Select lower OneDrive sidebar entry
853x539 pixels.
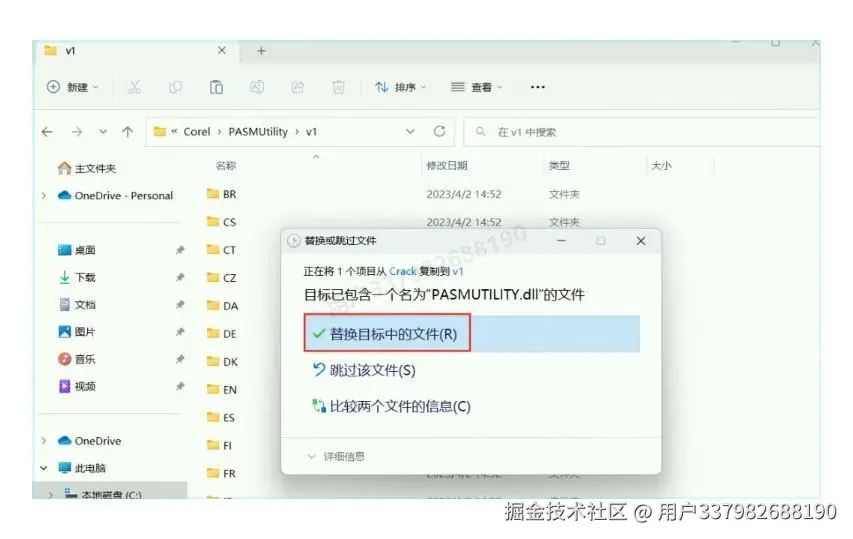tap(90, 441)
